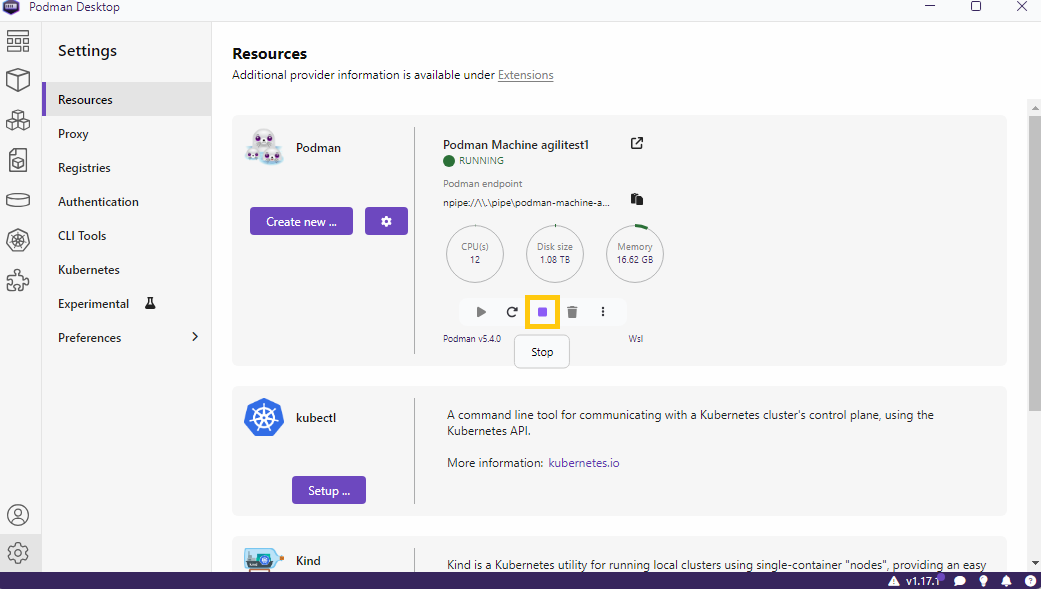Open the Kubernetes view from sidebar helm icon
The width and height of the screenshot is (1041, 589).
tap(18, 240)
